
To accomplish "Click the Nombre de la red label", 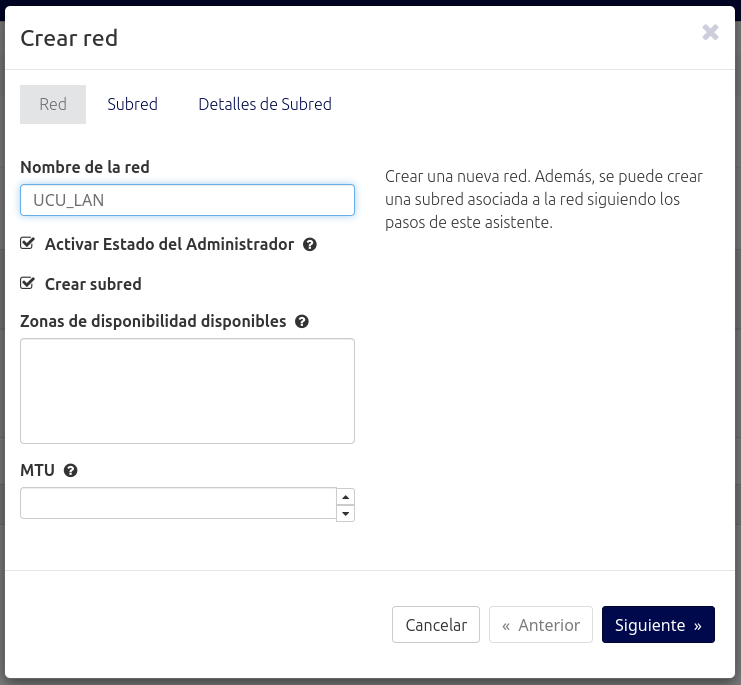I will point(85,167).
